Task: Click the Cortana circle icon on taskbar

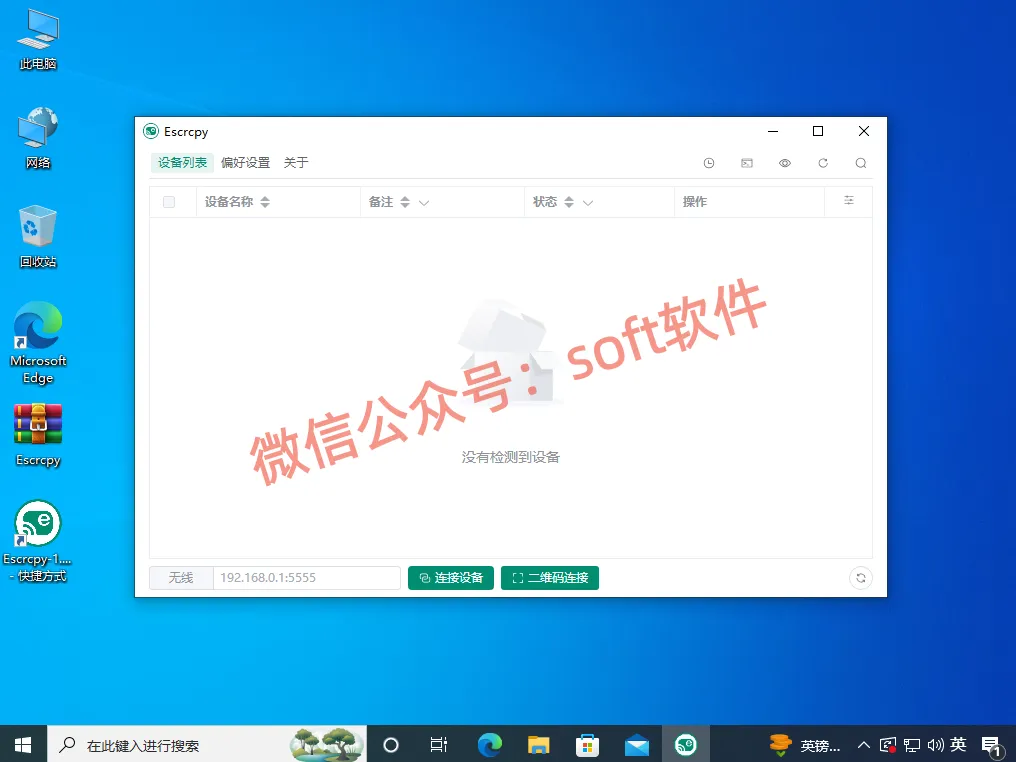Action: pyautogui.click(x=391, y=745)
